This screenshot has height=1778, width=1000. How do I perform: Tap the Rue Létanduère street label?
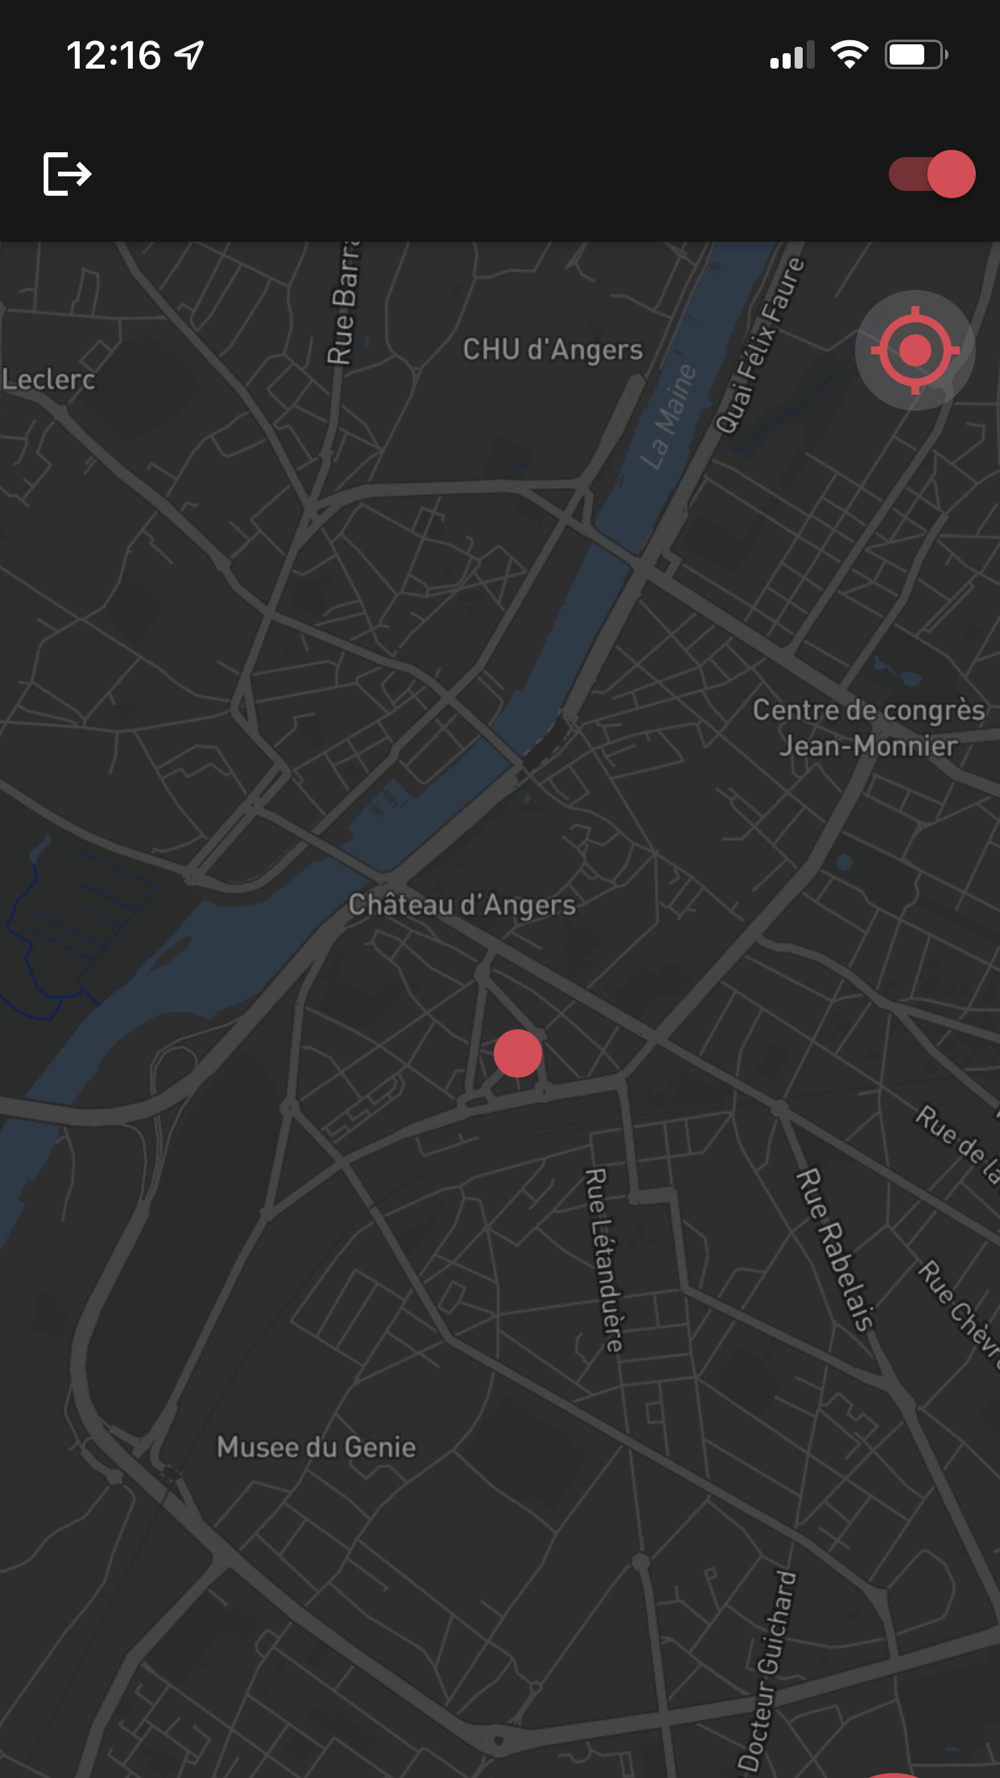coord(604,1260)
